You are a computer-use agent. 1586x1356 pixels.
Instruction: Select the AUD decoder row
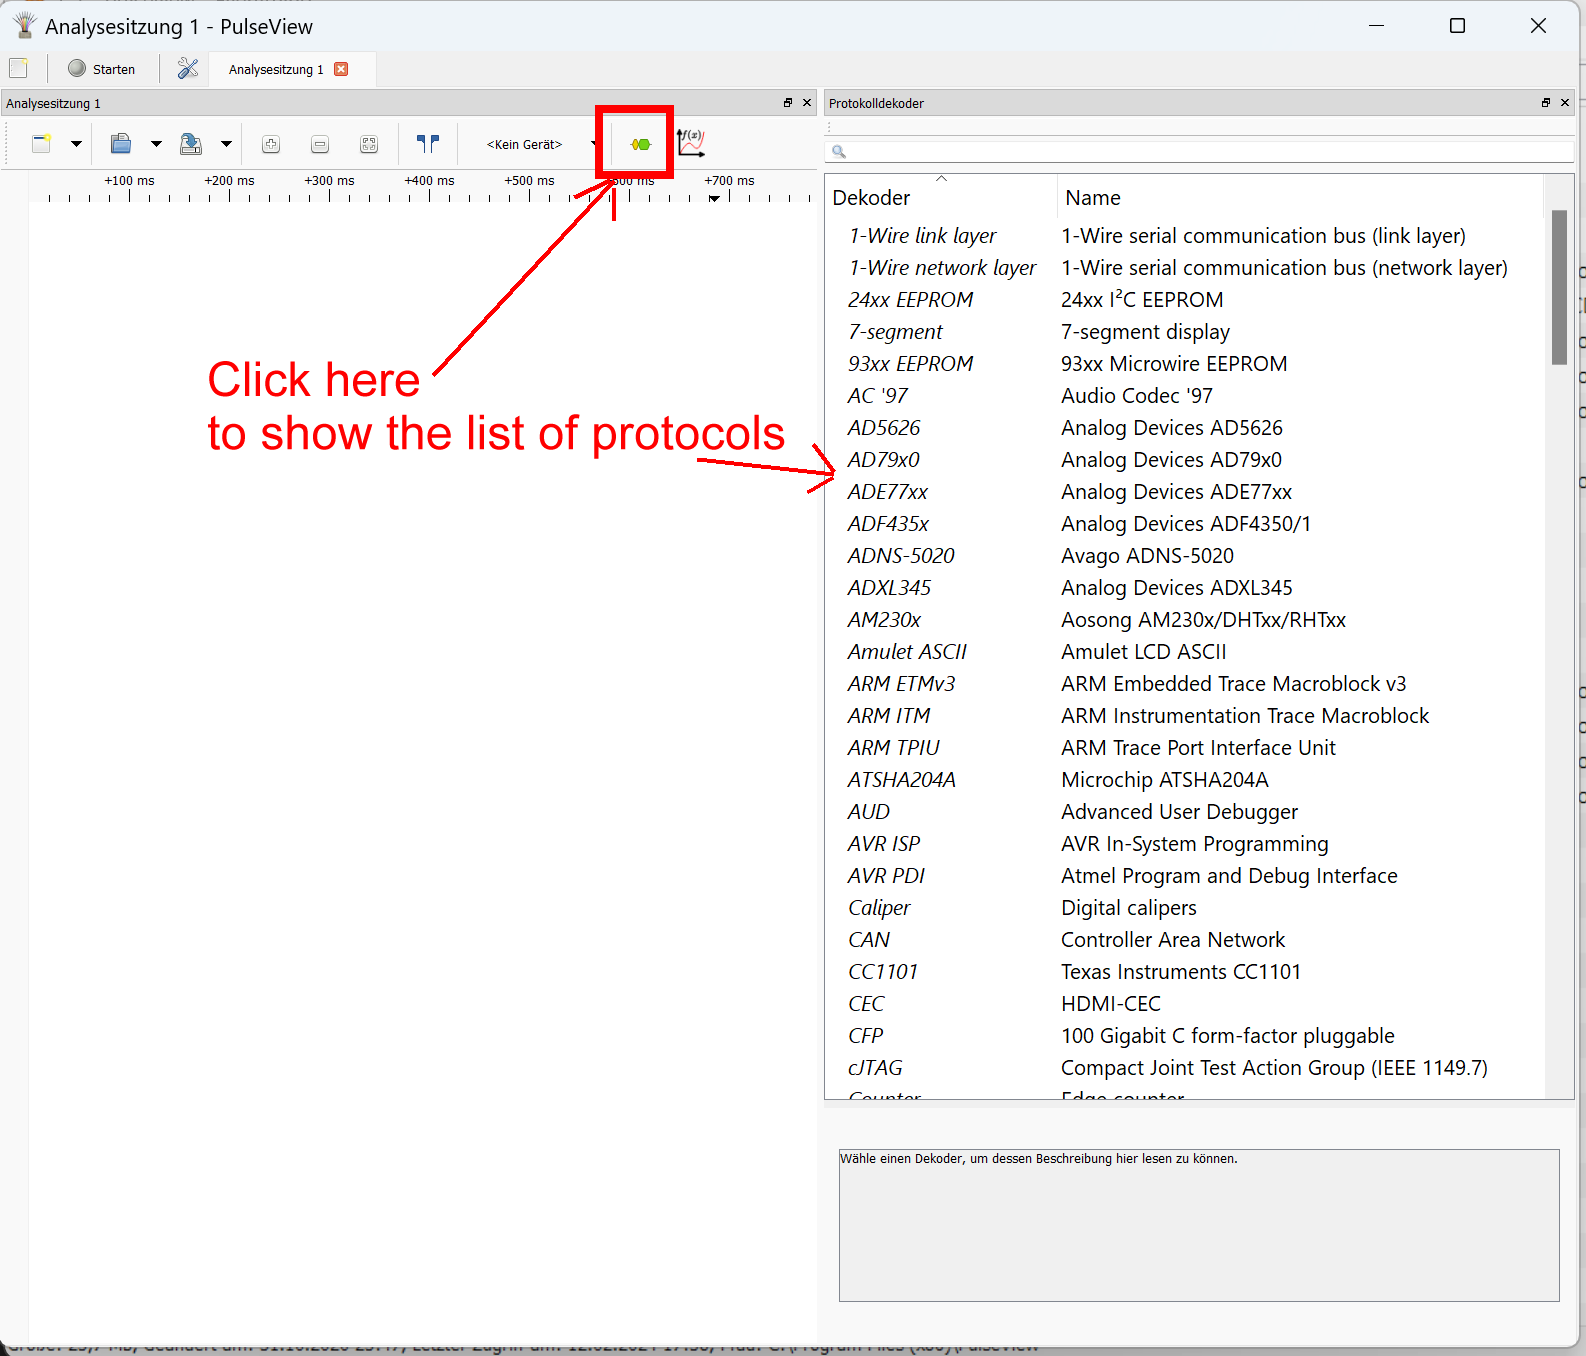pyautogui.click(x=1185, y=812)
